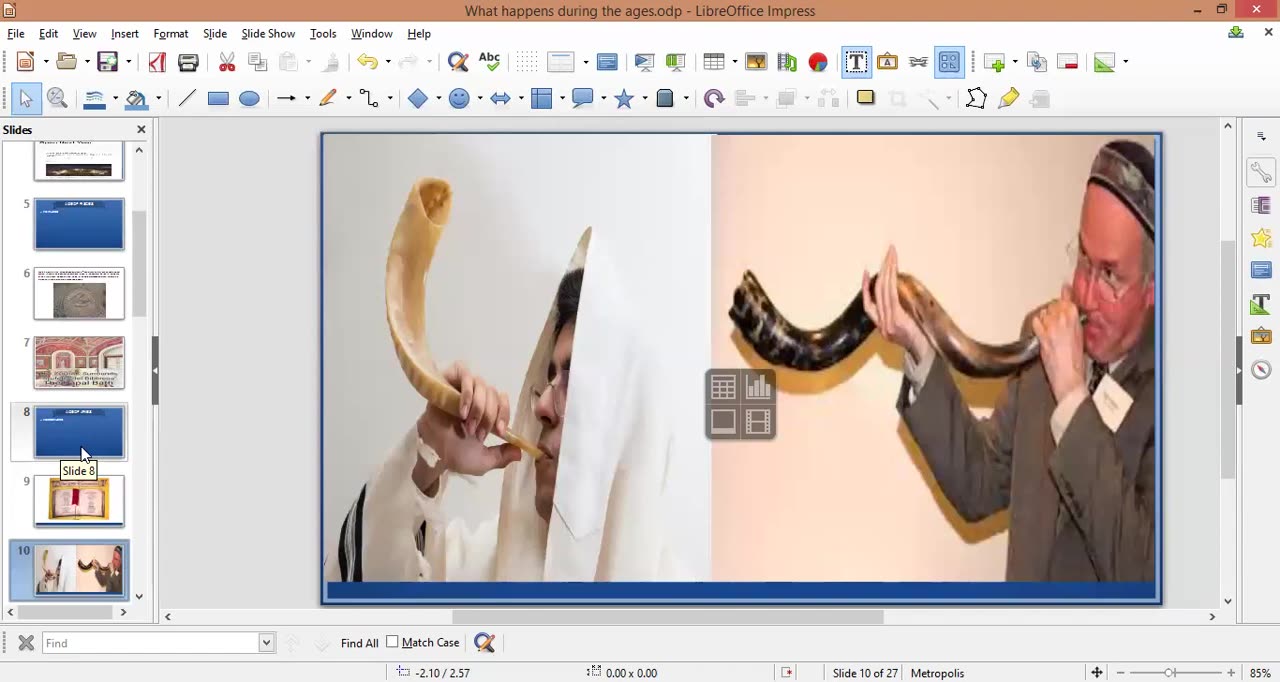Select the slide 7 thumbnail
1280x682 pixels.
click(79, 362)
